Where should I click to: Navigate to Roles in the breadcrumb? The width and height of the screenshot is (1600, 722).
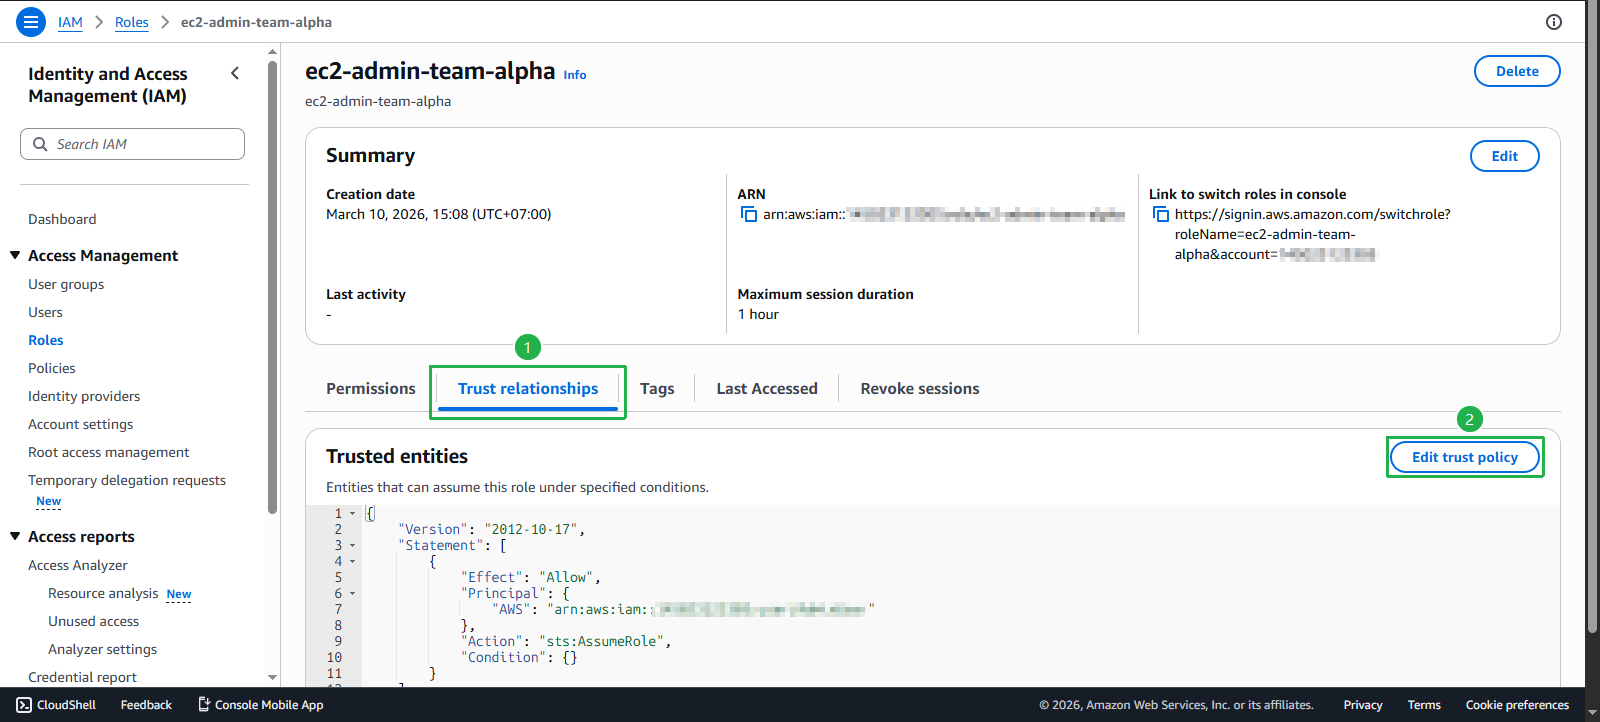(132, 22)
